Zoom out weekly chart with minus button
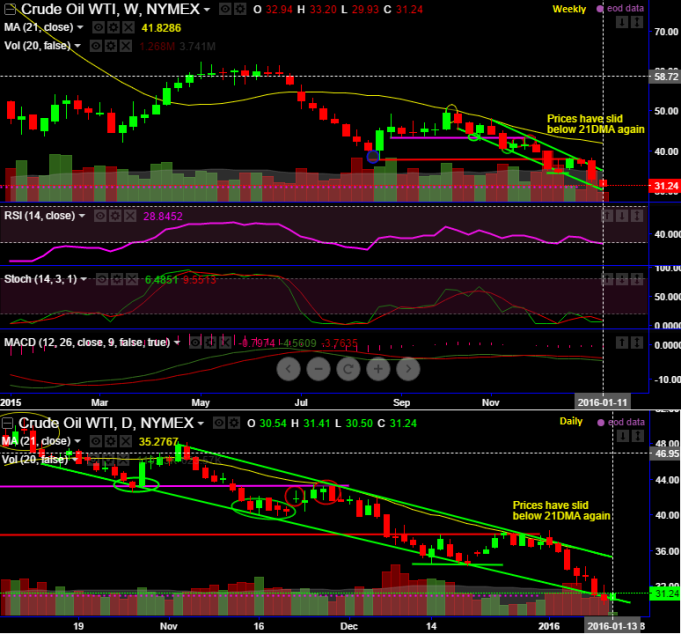Viewport: 681px width, 634px height. click(x=318, y=369)
